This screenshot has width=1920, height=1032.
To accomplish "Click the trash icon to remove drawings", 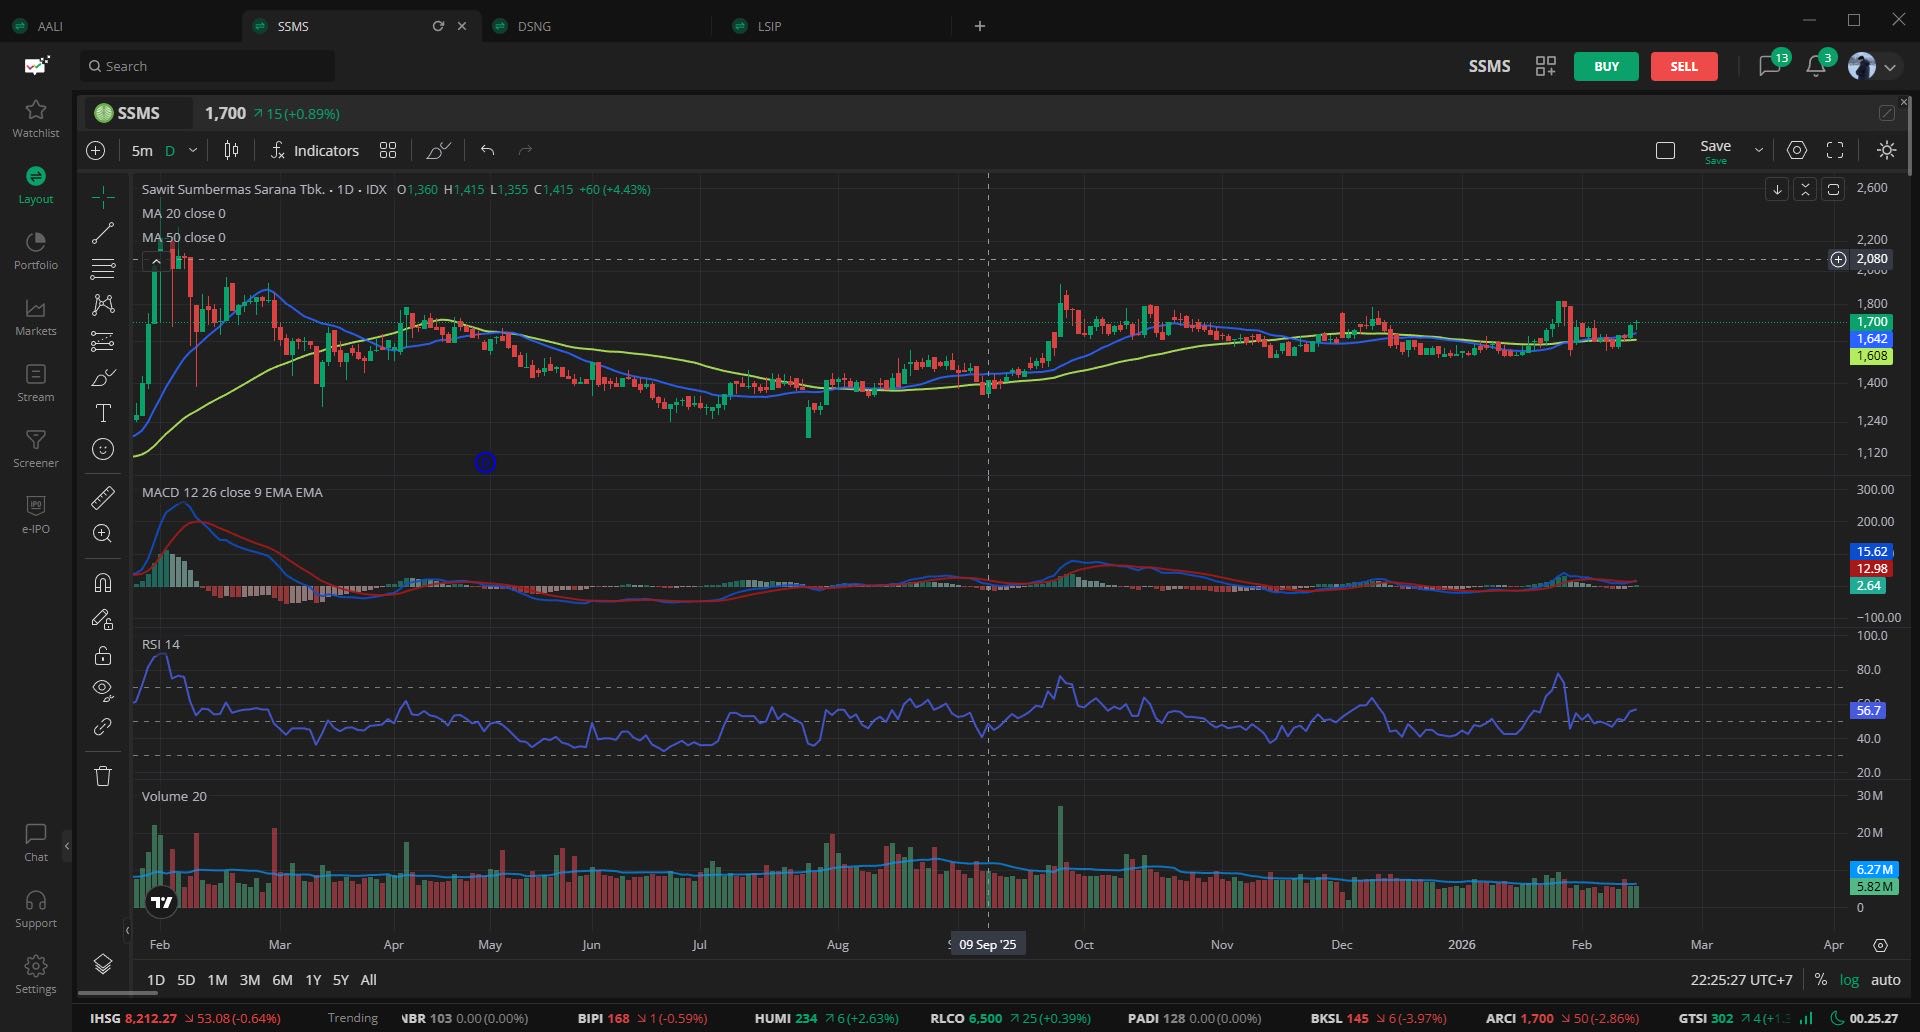I will tap(103, 776).
